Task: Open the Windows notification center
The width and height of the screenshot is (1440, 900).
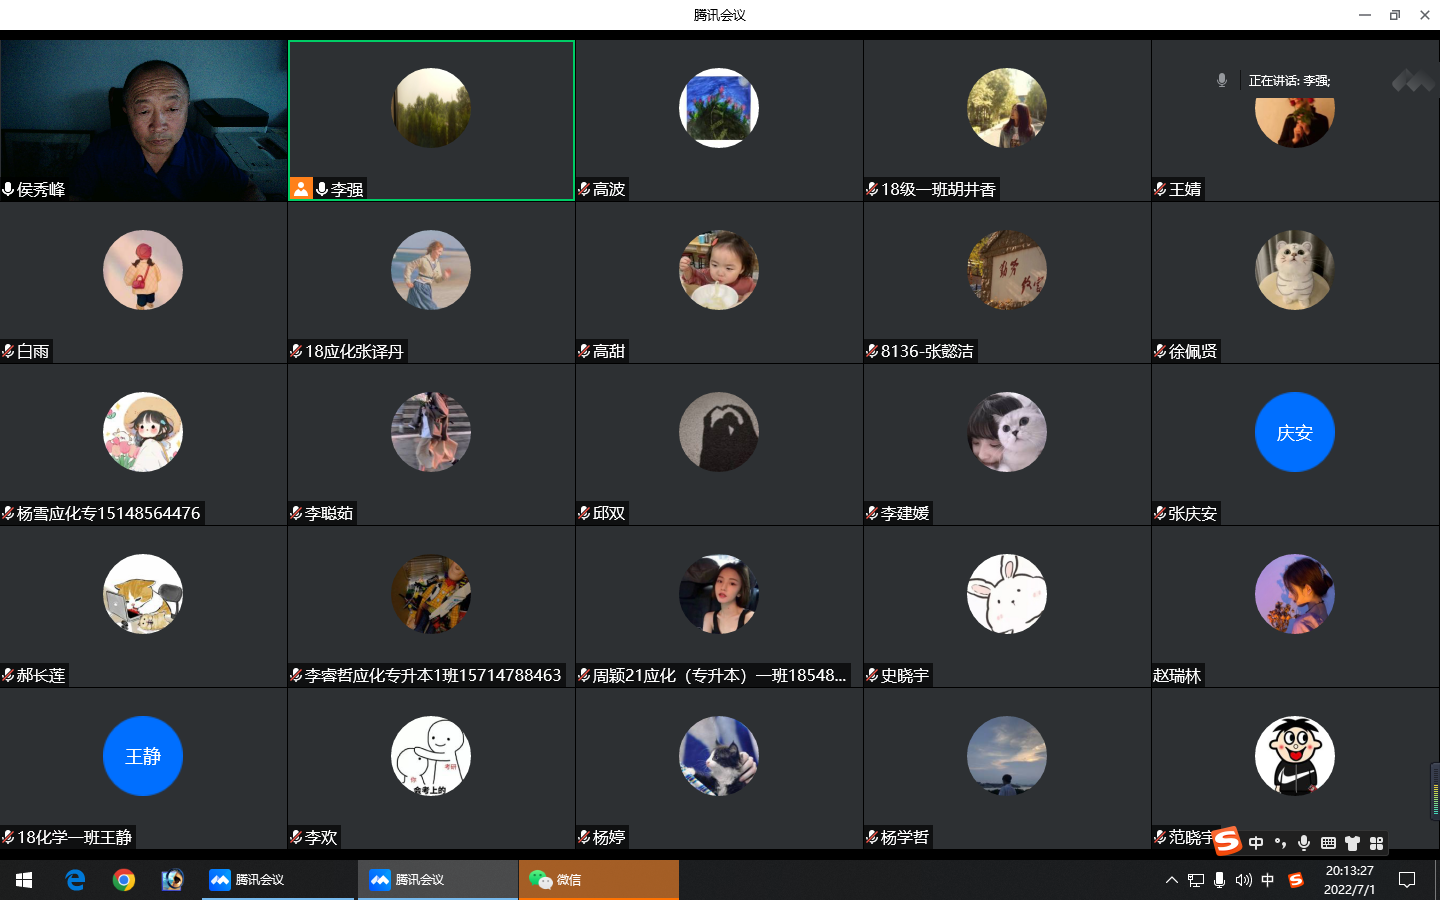Action: pyautogui.click(x=1407, y=880)
